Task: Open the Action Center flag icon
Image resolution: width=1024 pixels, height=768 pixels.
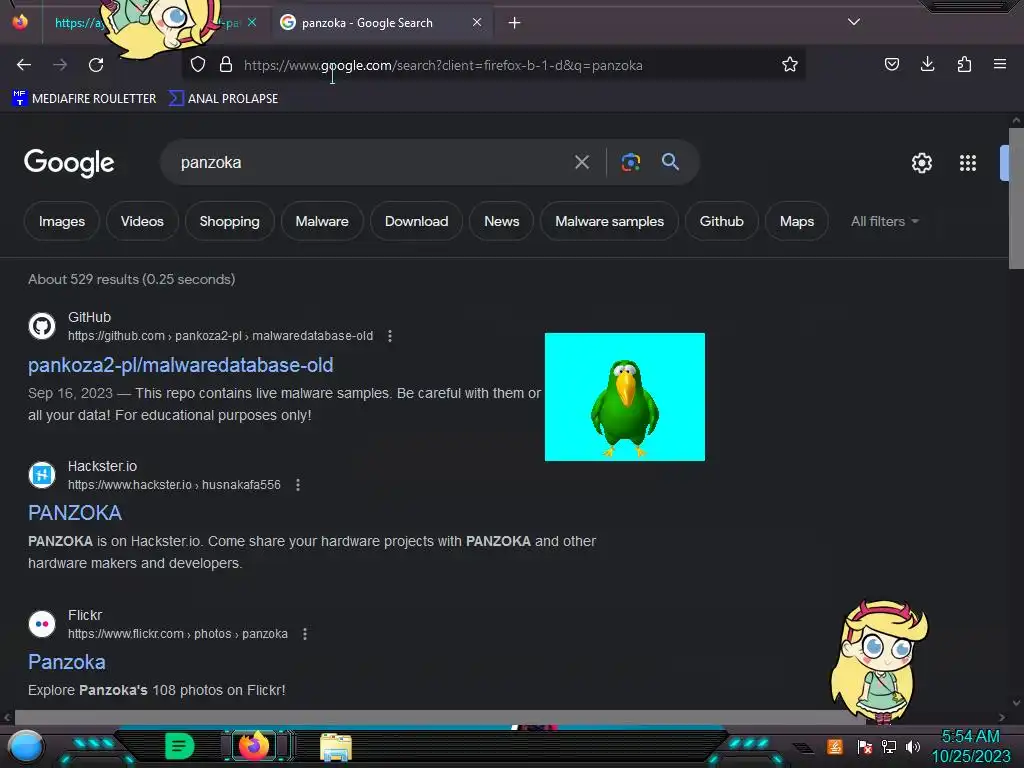Action: click(x=865, y=746)
